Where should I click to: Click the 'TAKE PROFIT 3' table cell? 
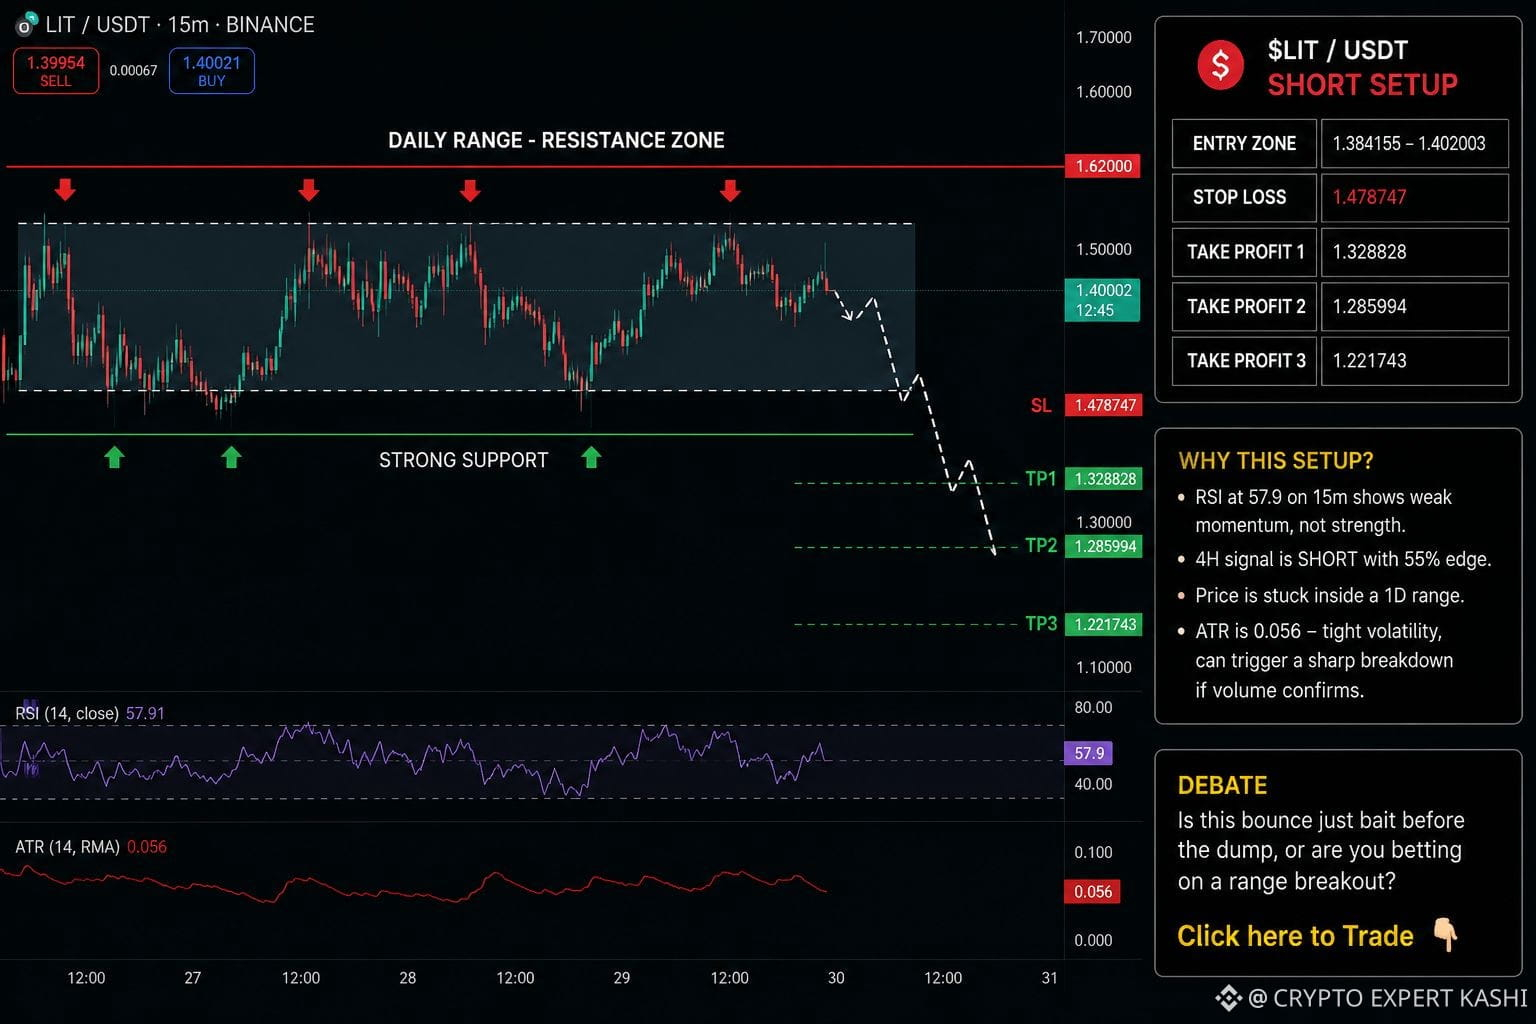1244,361
